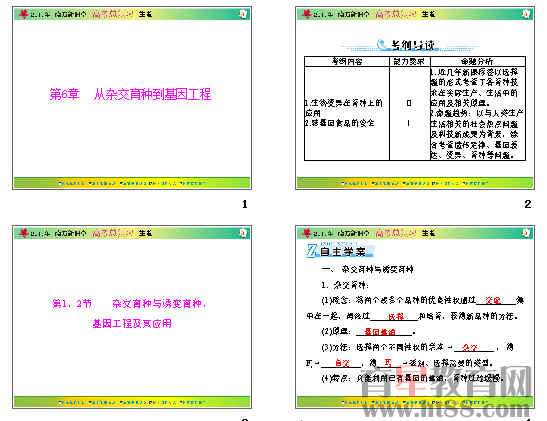This screenshot has width=547, height=421.
Task: Click the footer navigation bar on slide 1
Action: point(132,183)
